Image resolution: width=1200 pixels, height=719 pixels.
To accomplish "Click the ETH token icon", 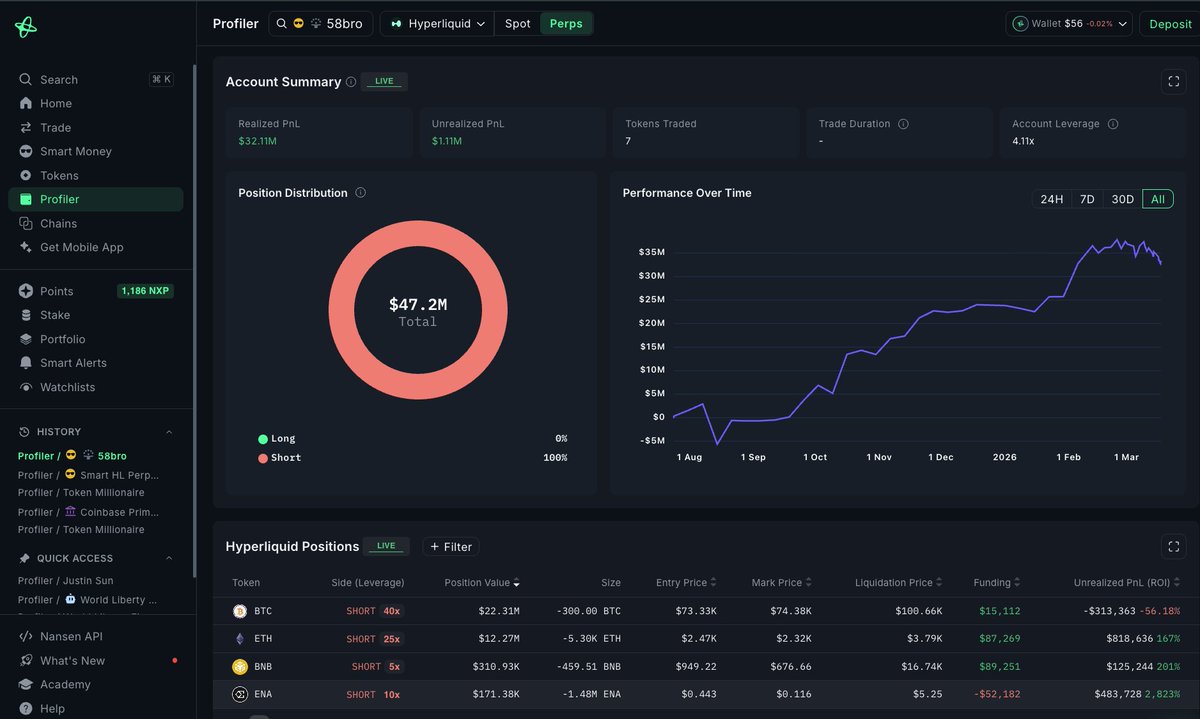I will (240, 639).
